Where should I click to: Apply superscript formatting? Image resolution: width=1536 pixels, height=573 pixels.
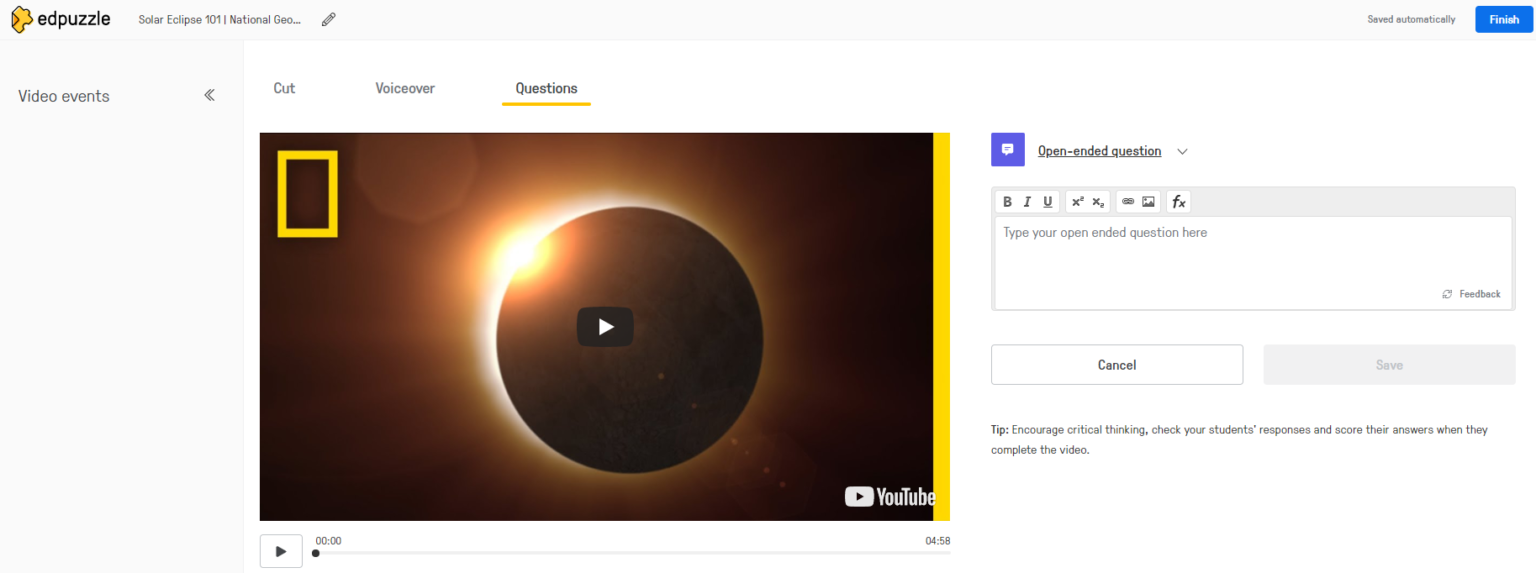[x=1077, y=202]
